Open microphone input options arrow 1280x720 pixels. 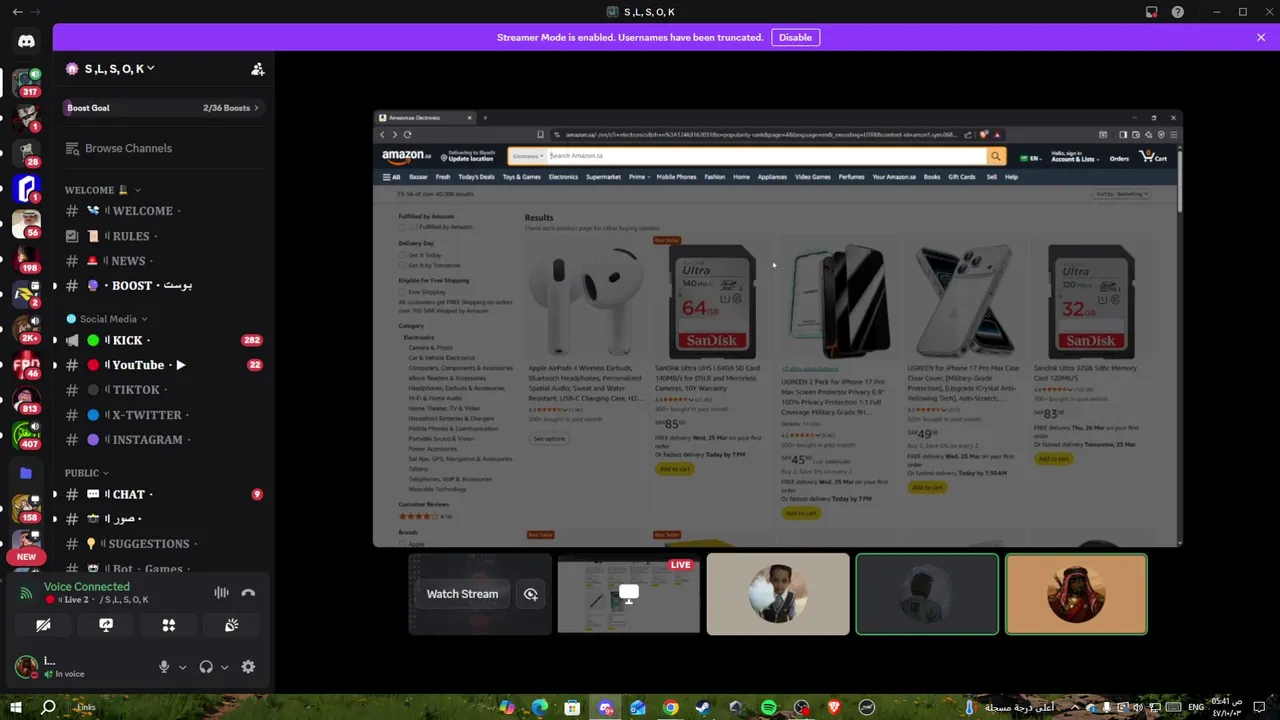coord(182,667)
